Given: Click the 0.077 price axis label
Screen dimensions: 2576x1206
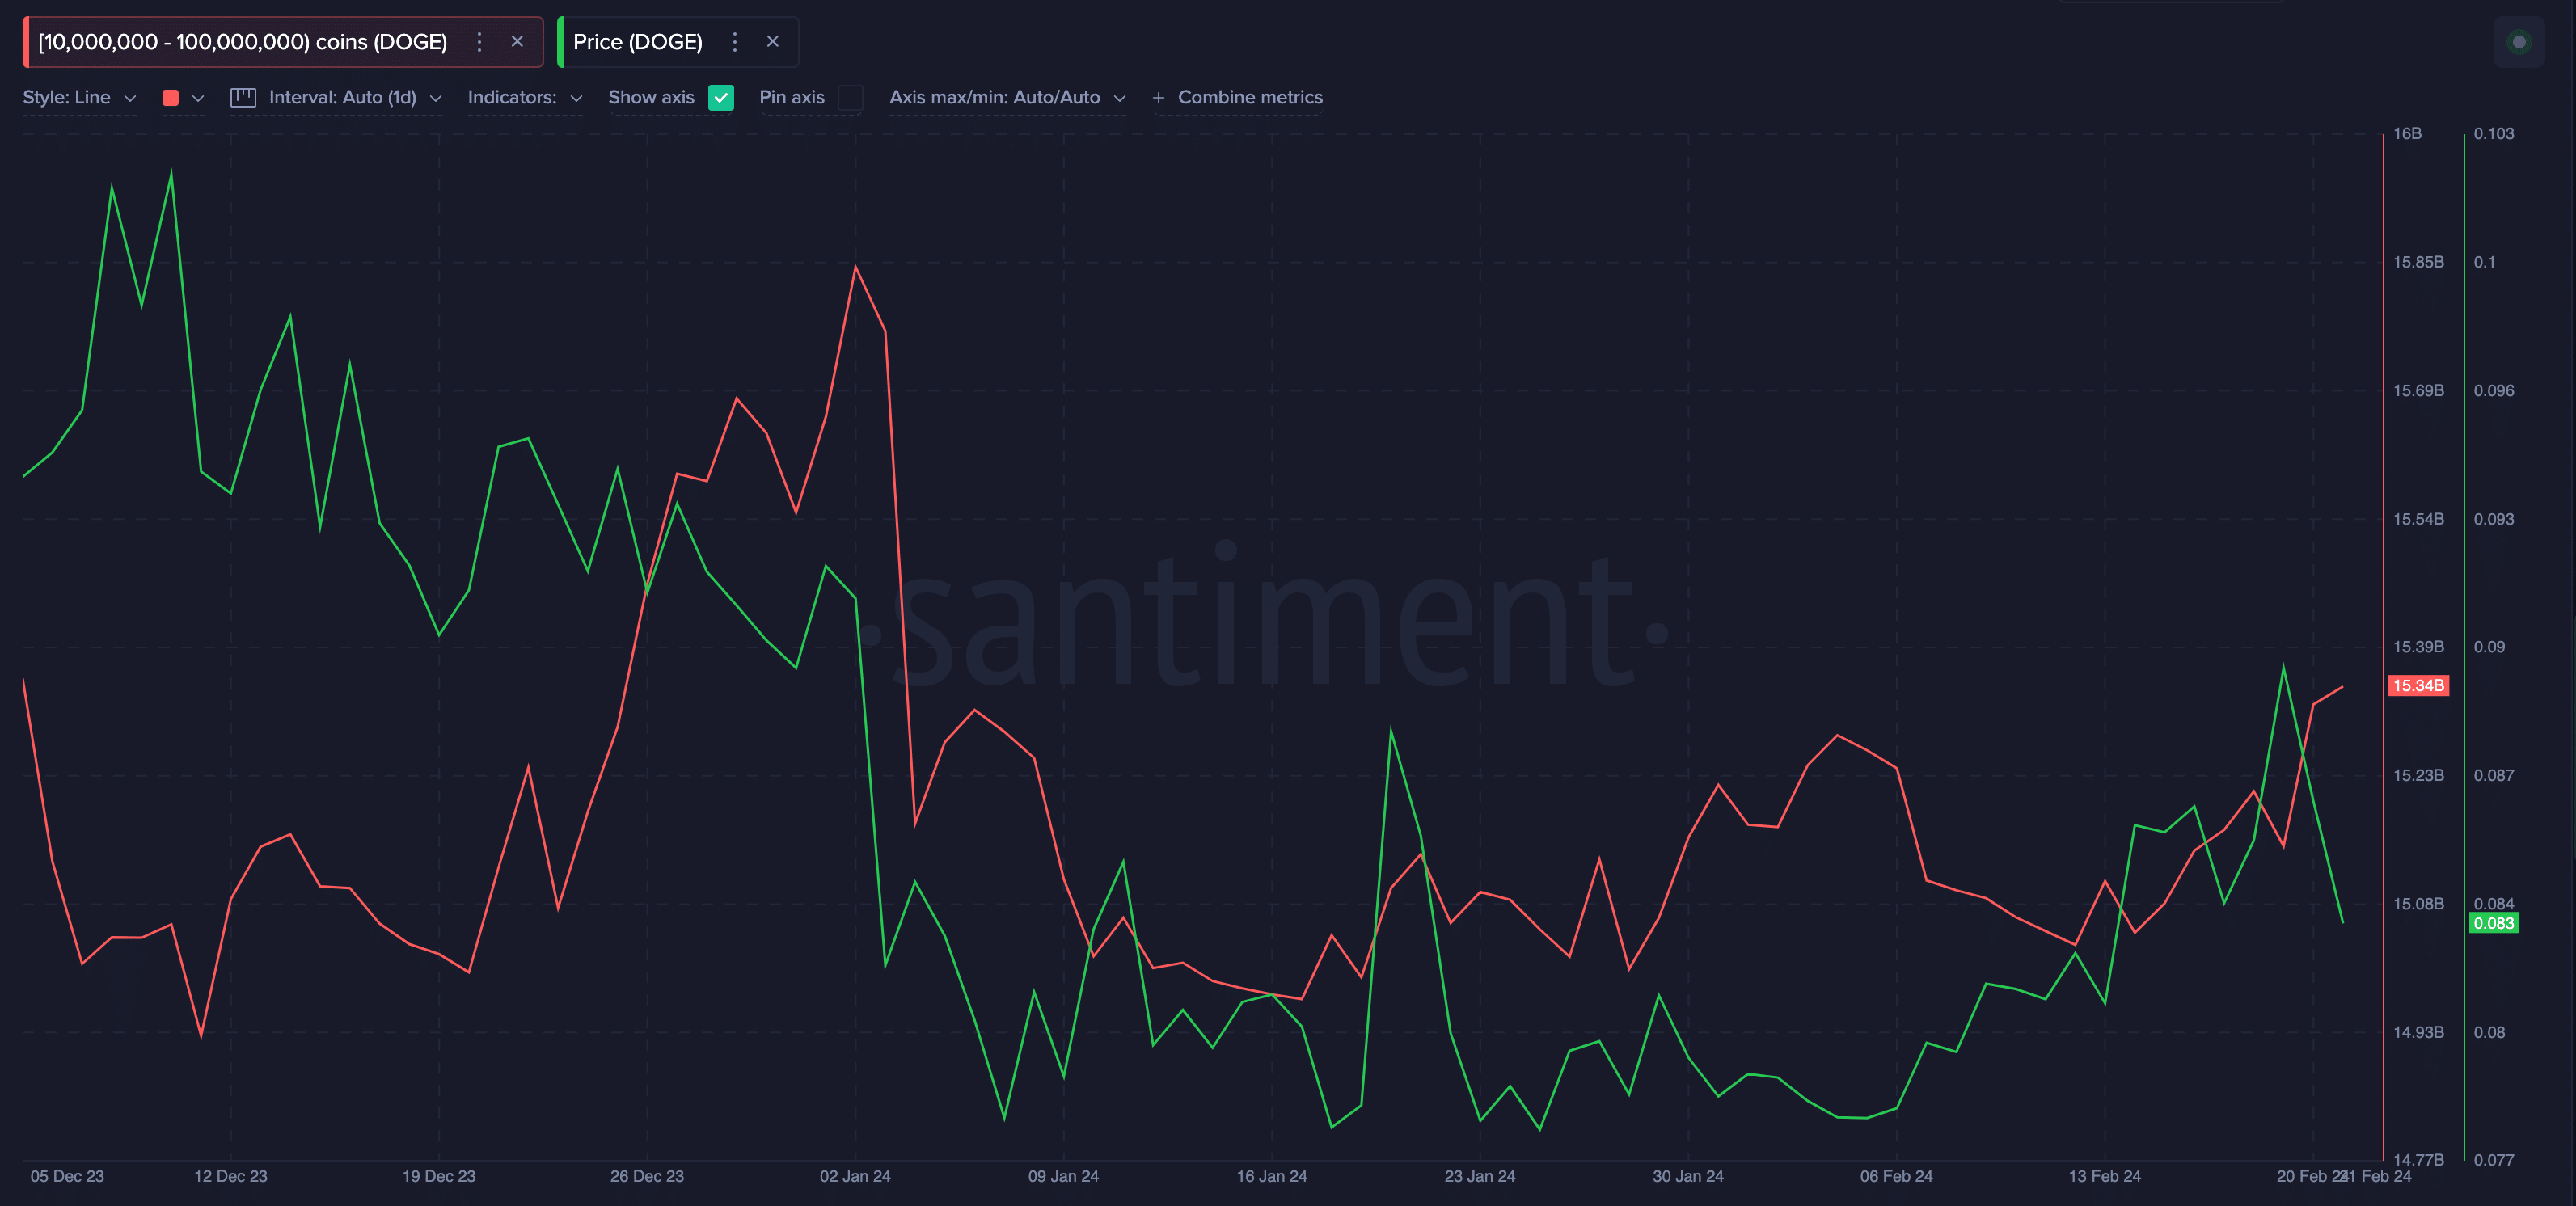Looking at the screenshot, I should click(2493, 1160).
